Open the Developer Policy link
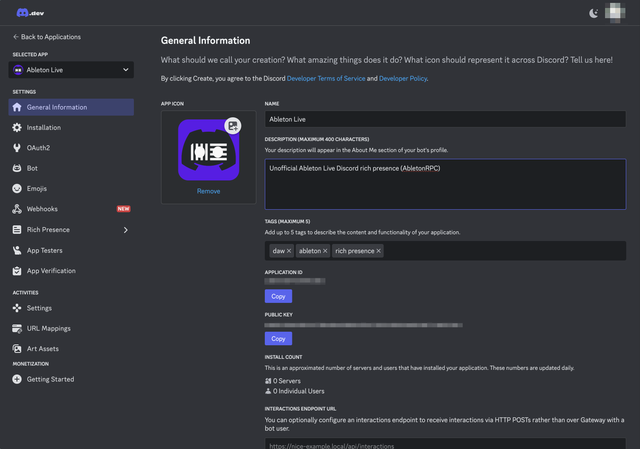The height and width of the screenshot is (449, 640). pos(403,78)
